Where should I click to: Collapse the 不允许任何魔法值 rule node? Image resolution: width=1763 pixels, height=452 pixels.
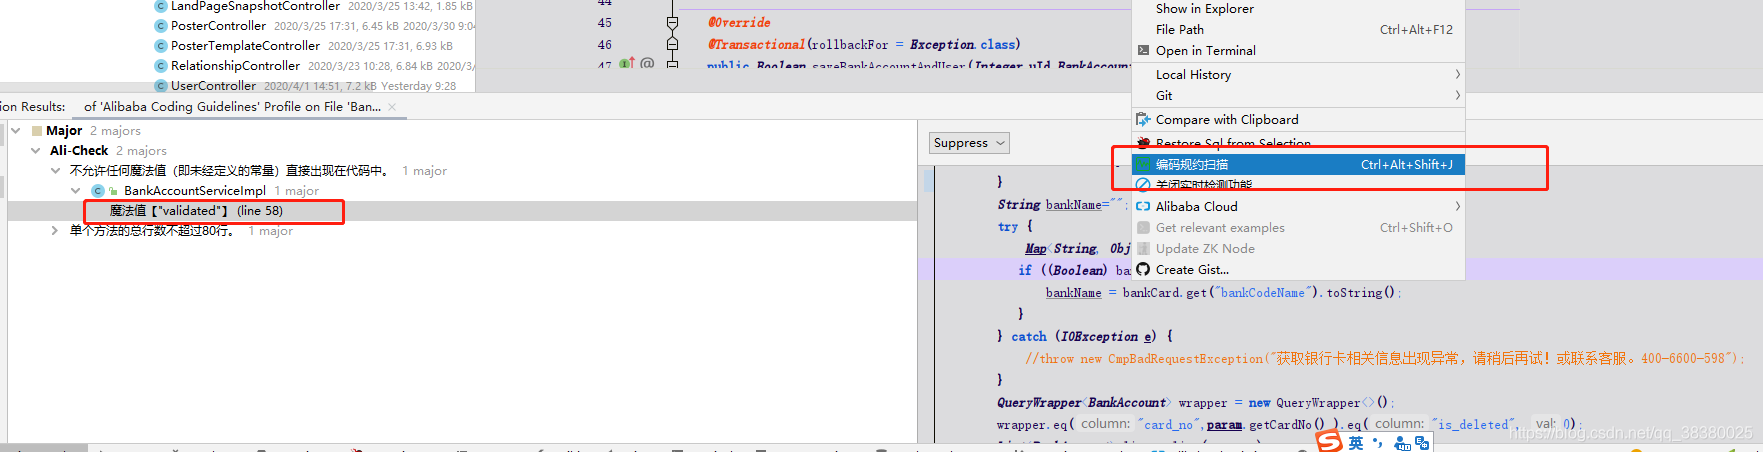56,170
